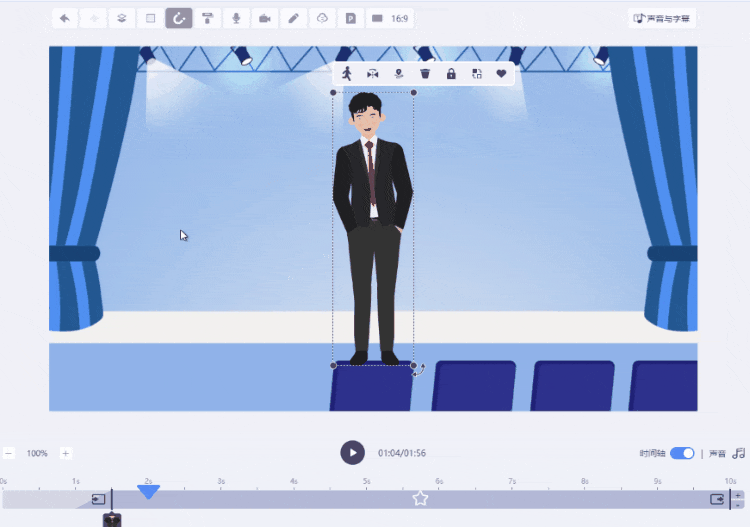750x527 pixels.
Task: Click the small plus at timeline end
Action: coord(738,495)
